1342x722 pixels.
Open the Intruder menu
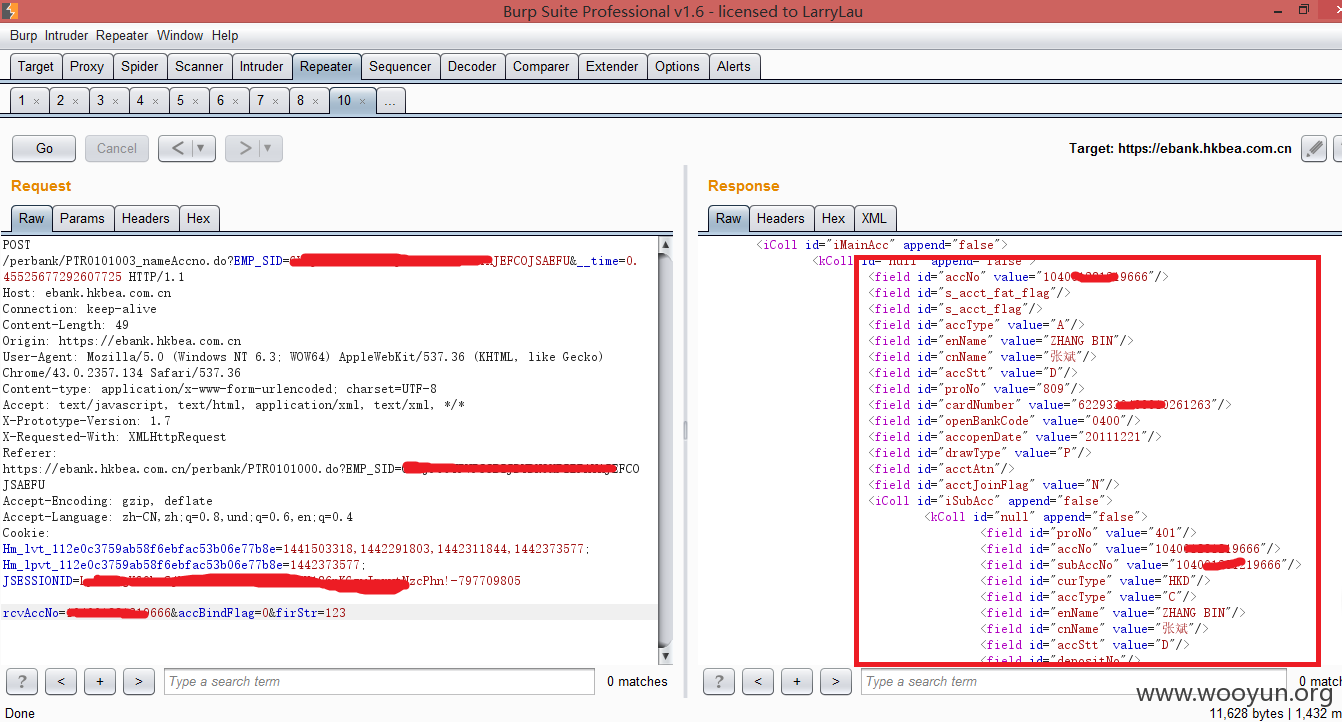tap(66, 35)
